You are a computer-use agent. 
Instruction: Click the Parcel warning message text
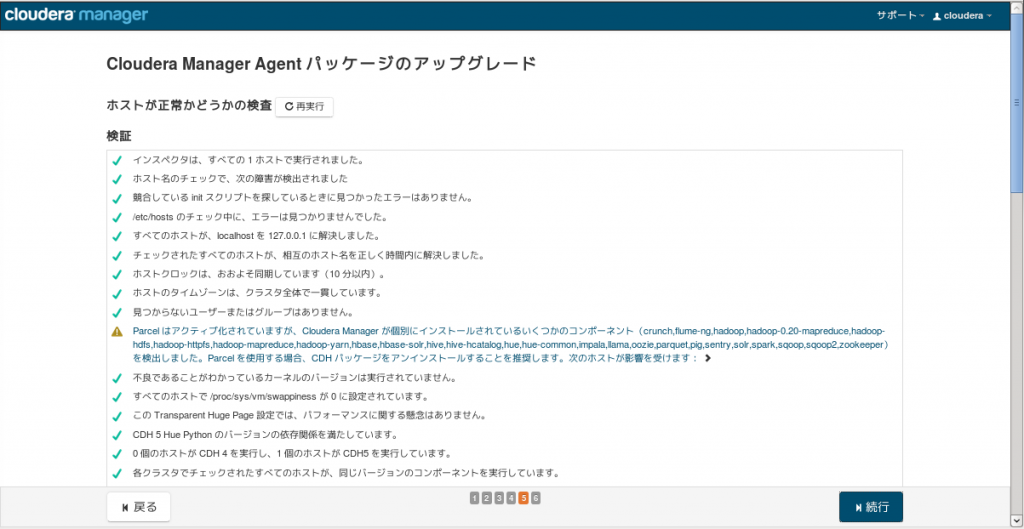pyautogui.click(x=509, y=345)
